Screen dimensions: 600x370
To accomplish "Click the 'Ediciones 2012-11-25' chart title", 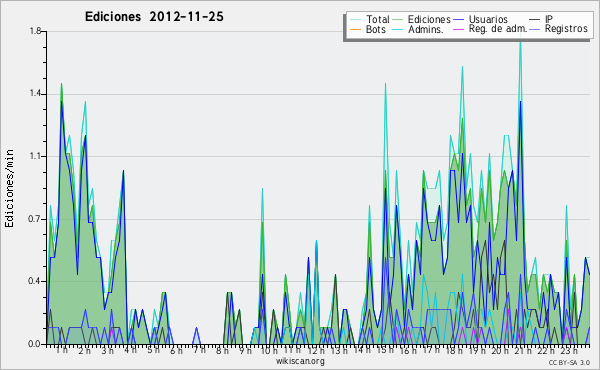I will [x=154, y=17].
